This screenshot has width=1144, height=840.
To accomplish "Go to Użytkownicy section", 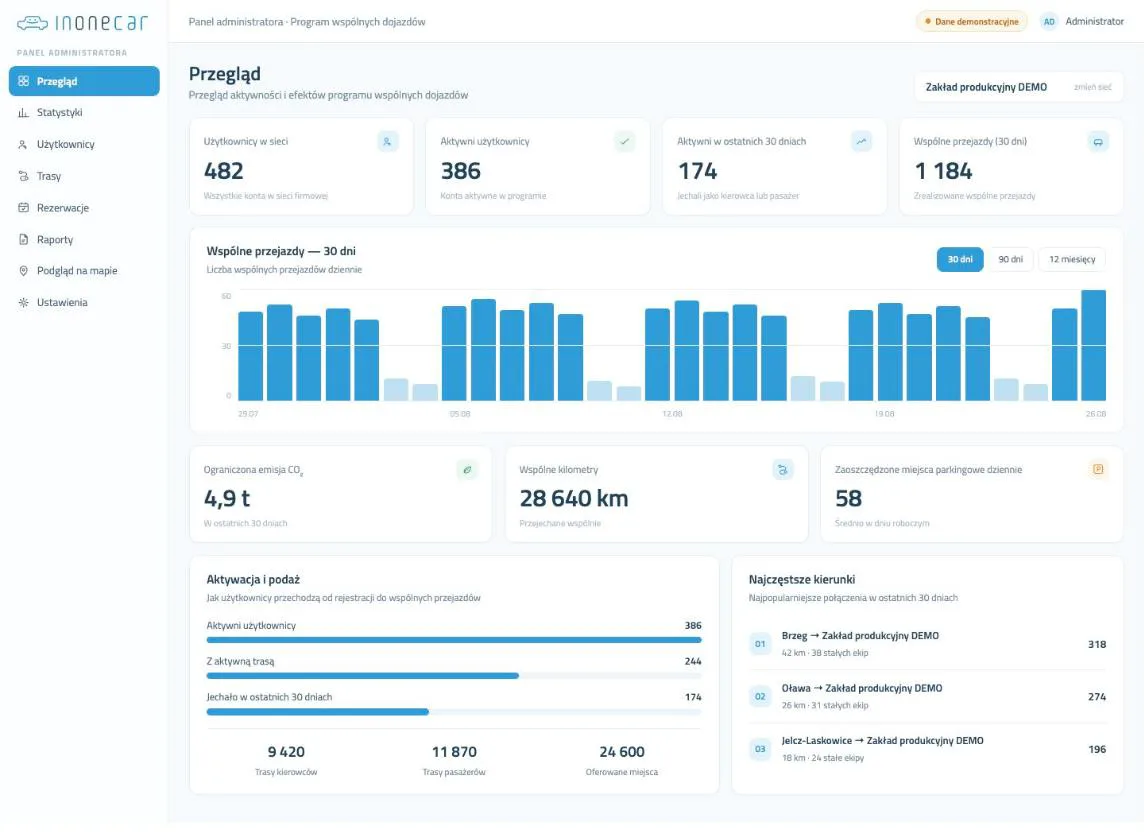I will [84, 145].
